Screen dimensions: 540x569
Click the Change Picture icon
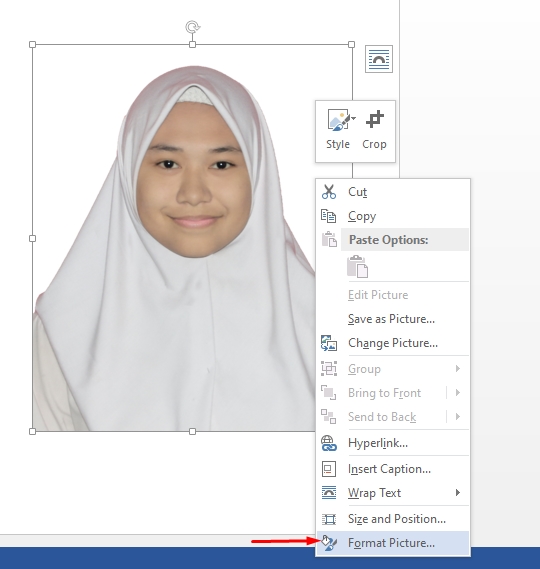tap(329, 343)
